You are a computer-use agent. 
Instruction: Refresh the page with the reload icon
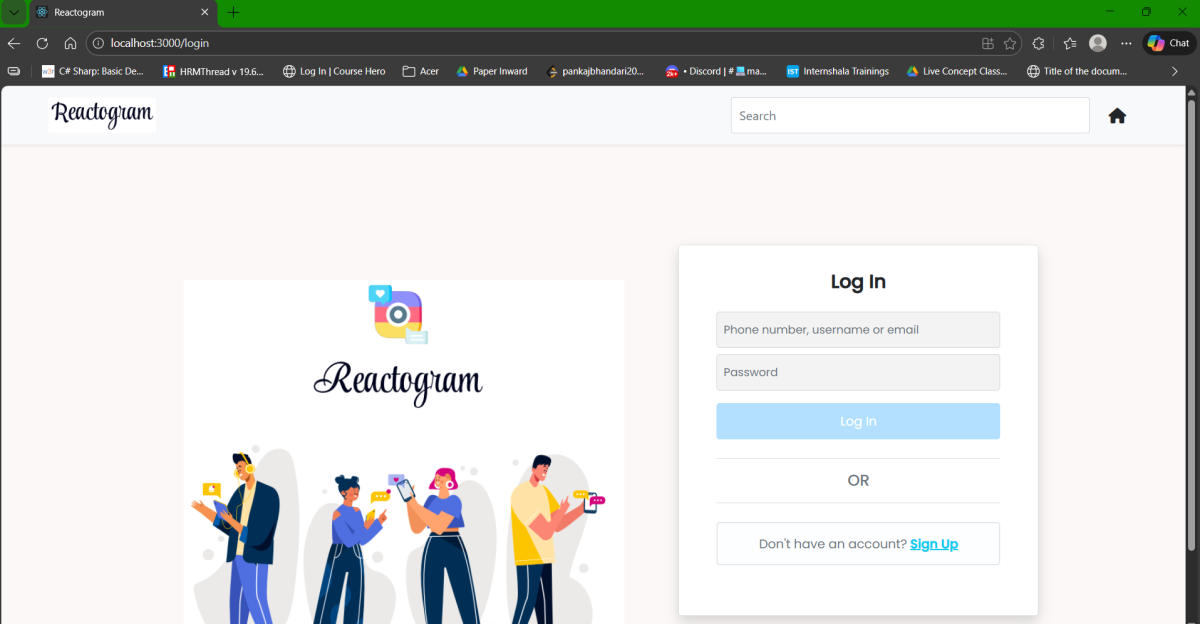click(x=42, y=43)
